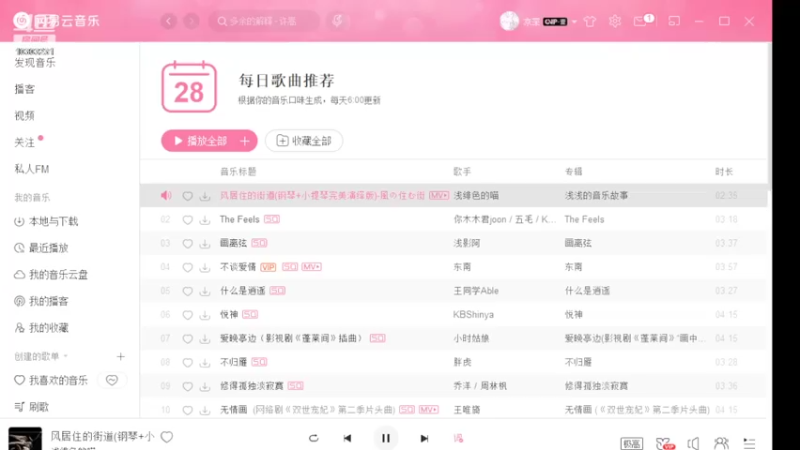Open the messages mail icon

click(640, 21)
